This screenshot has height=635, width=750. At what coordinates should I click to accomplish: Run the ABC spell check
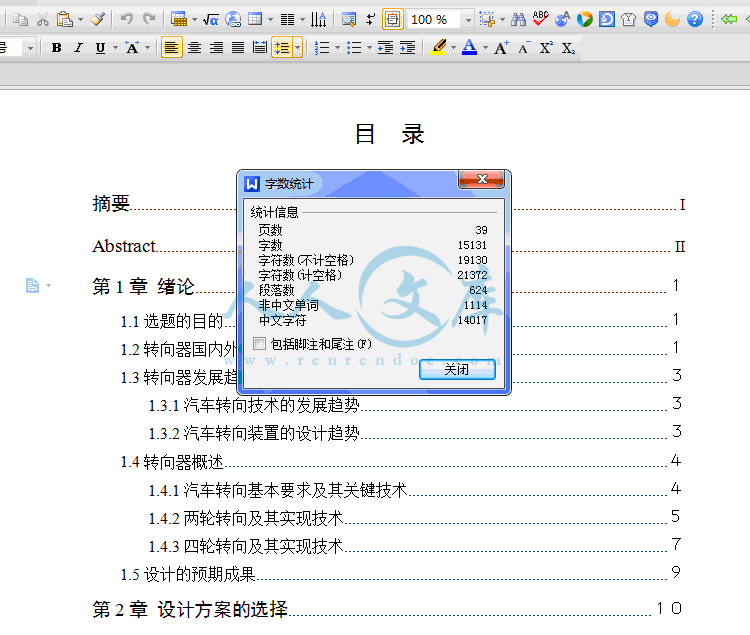pos(540,19)
